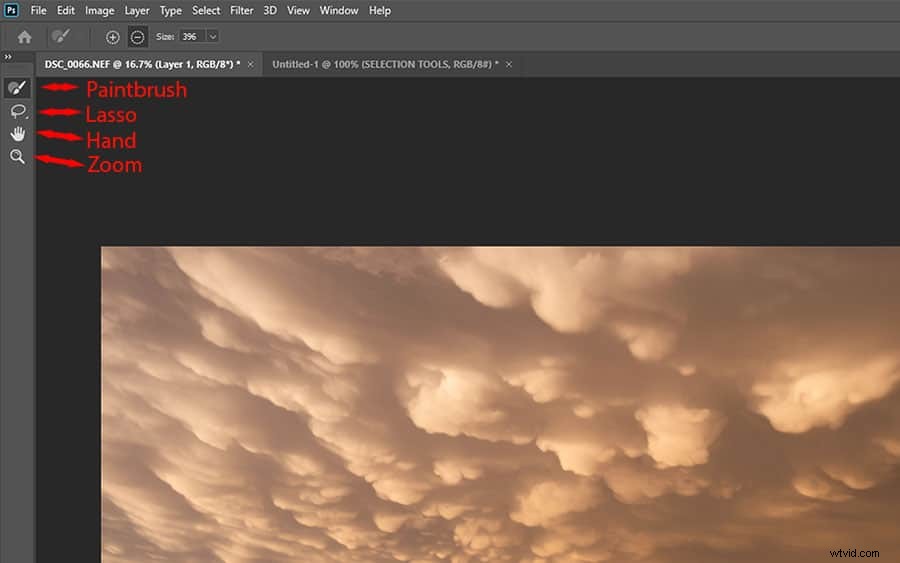Open the Edit menu
Image resolution: width=900 pixels, height=563 pixels.
65,10
